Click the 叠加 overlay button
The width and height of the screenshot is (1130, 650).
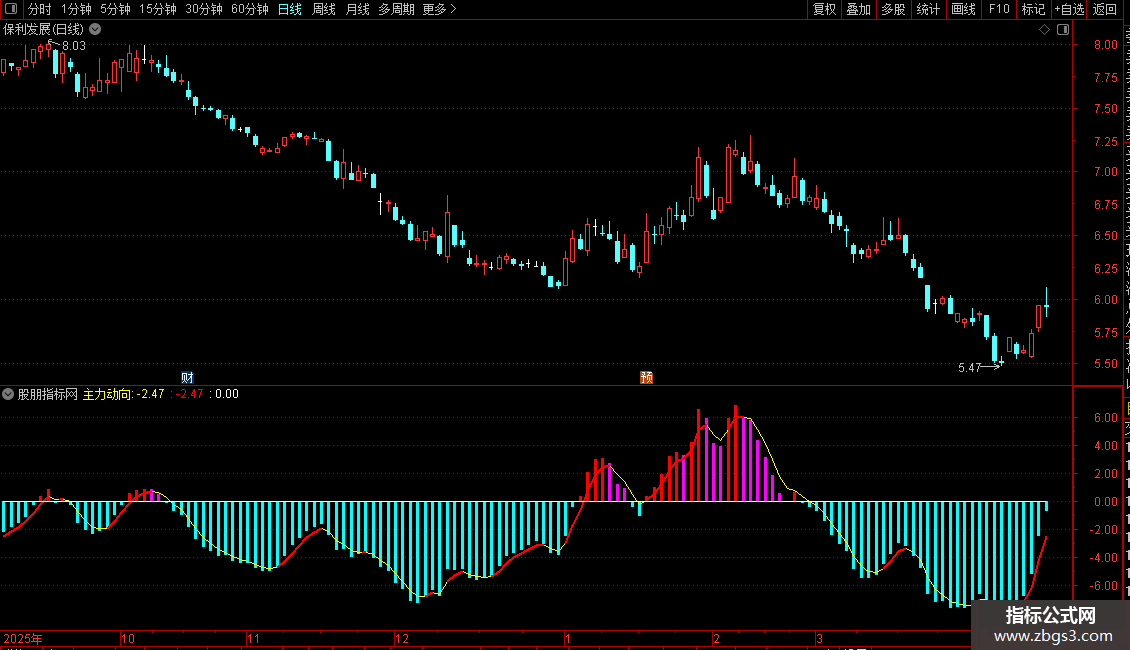(859, 9)
